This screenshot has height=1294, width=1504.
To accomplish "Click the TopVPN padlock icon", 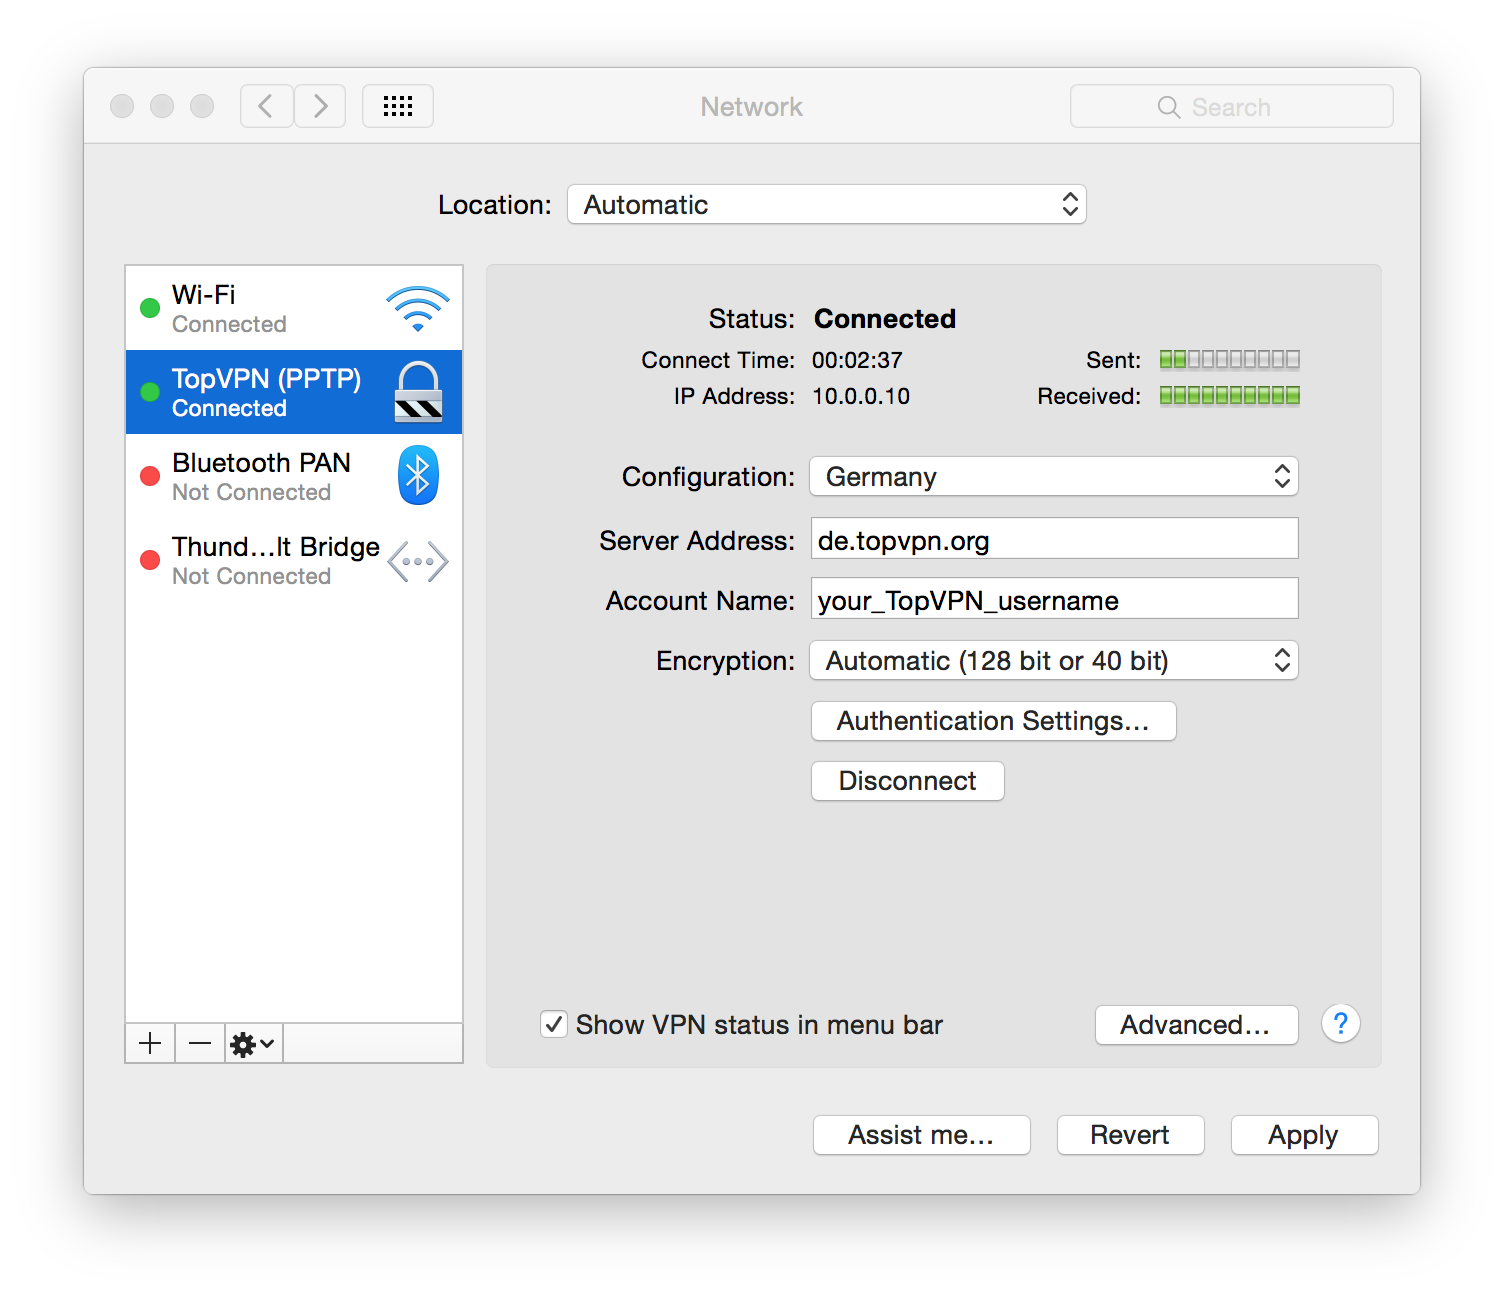I will (418, 392).
